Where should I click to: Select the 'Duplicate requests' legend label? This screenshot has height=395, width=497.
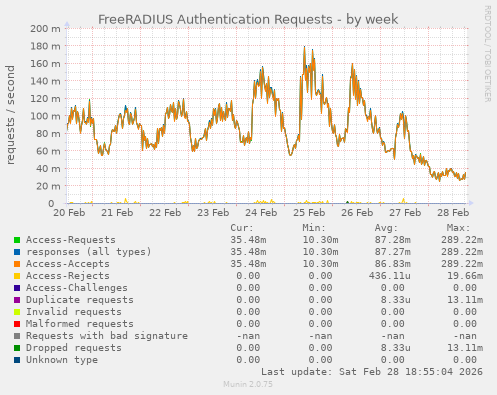point(80,300)
